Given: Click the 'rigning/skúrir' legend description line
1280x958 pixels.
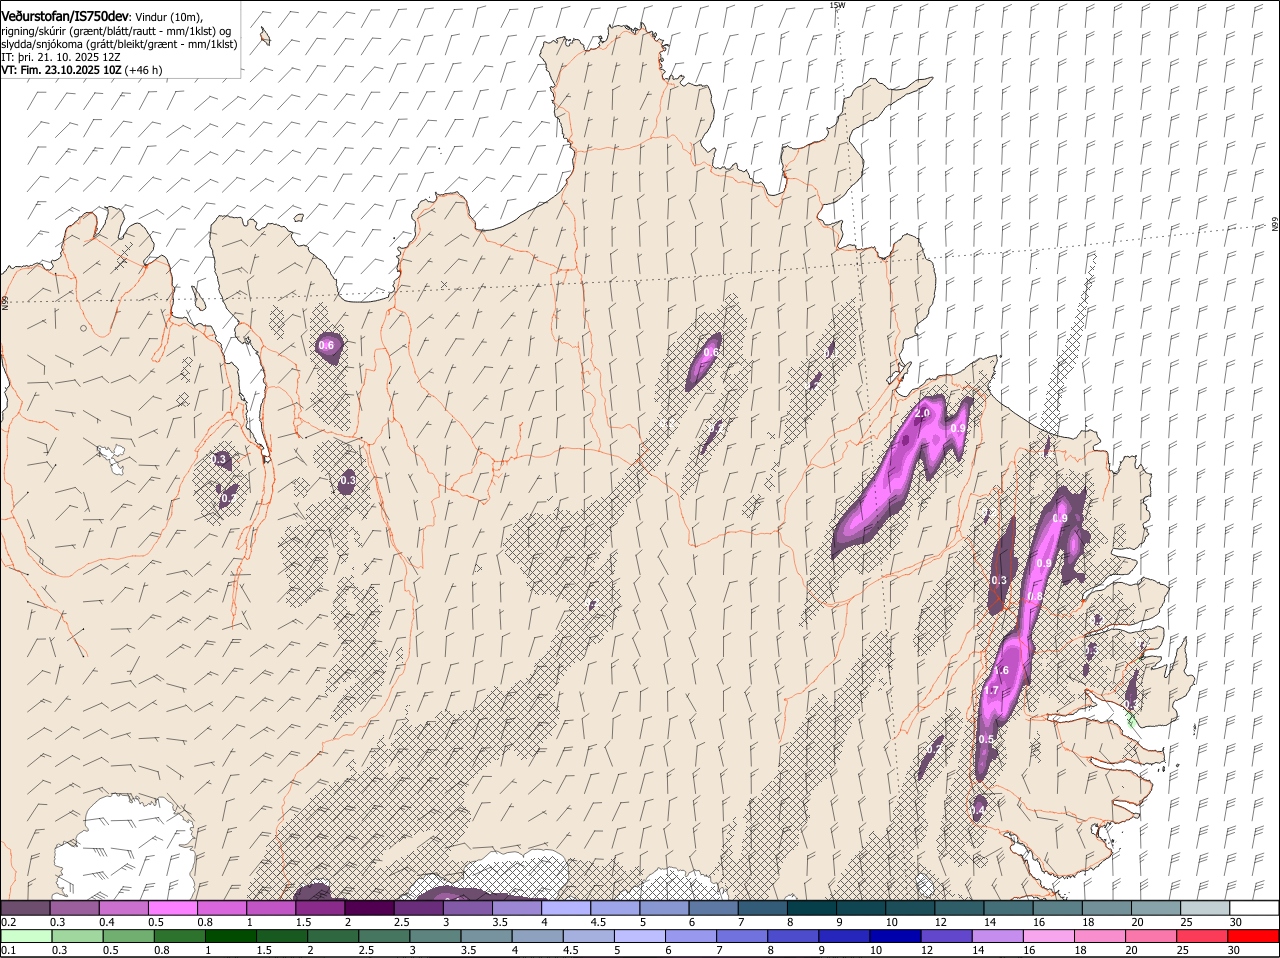Looking at the screenshot, I should point(116,31).
